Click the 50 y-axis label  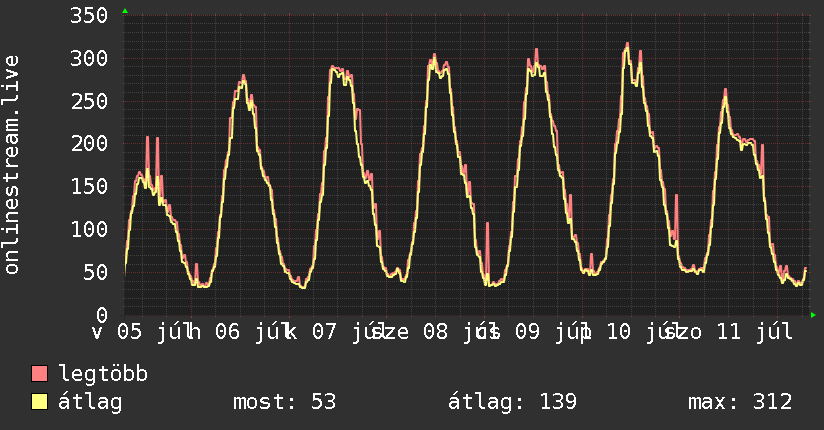(x=95, y=272)
